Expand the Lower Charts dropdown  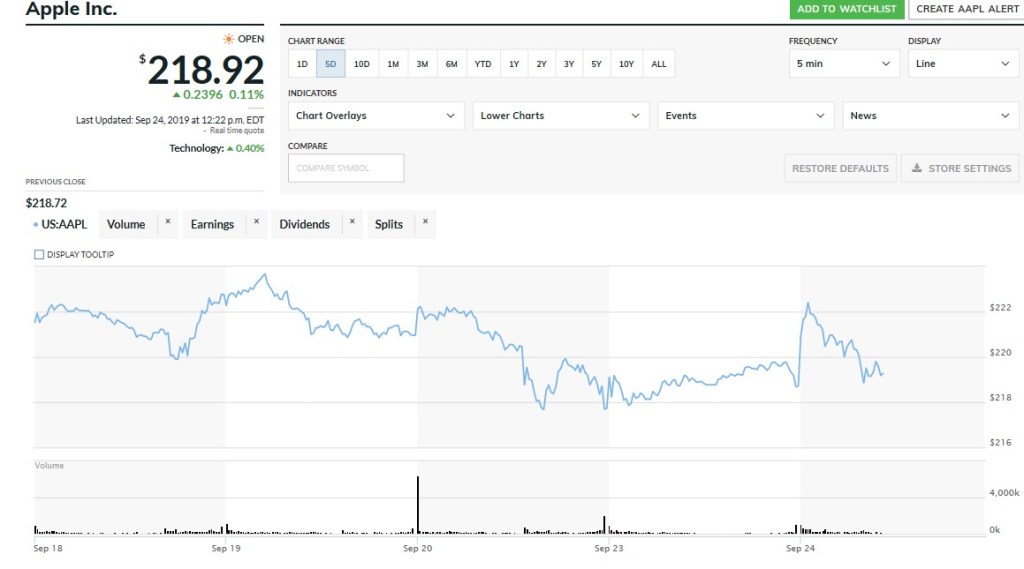pyautogui.click(x=561, y=116)
